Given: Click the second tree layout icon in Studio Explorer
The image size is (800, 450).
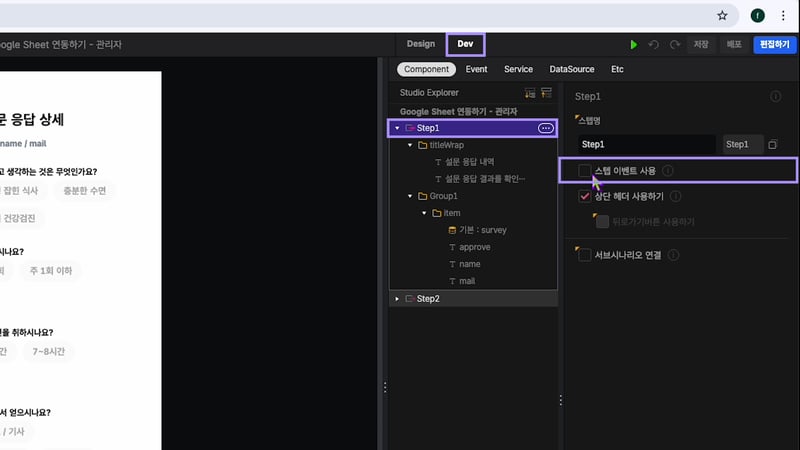Looking at the screenshot, I should tap(546, 93).
